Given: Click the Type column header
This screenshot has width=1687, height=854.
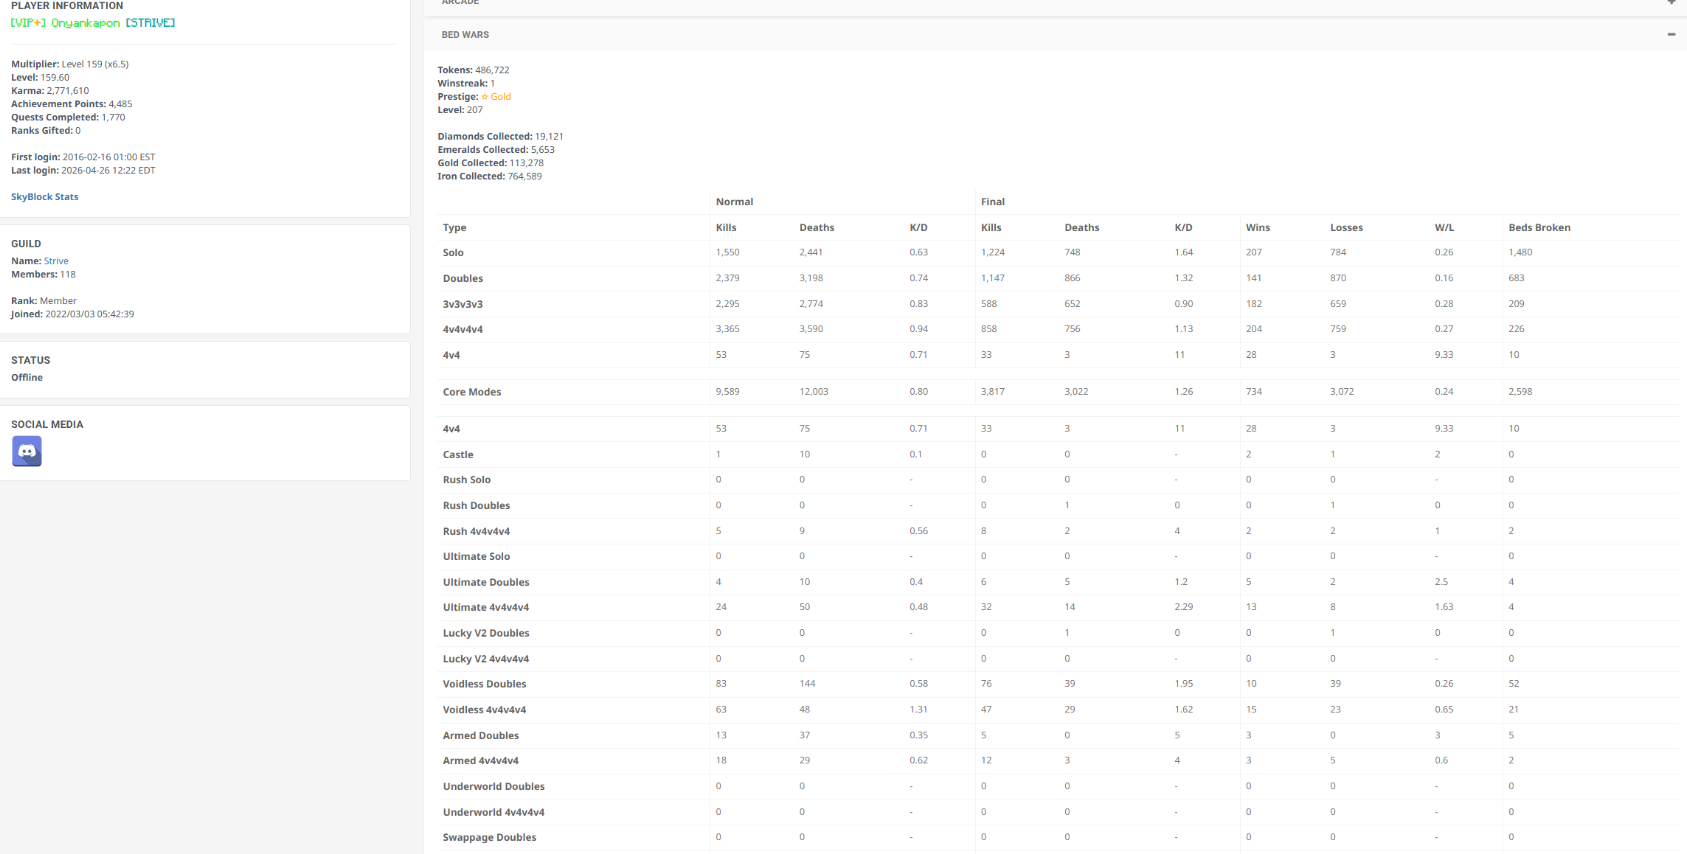Looking at the screenshot, I should click(455, 228).
